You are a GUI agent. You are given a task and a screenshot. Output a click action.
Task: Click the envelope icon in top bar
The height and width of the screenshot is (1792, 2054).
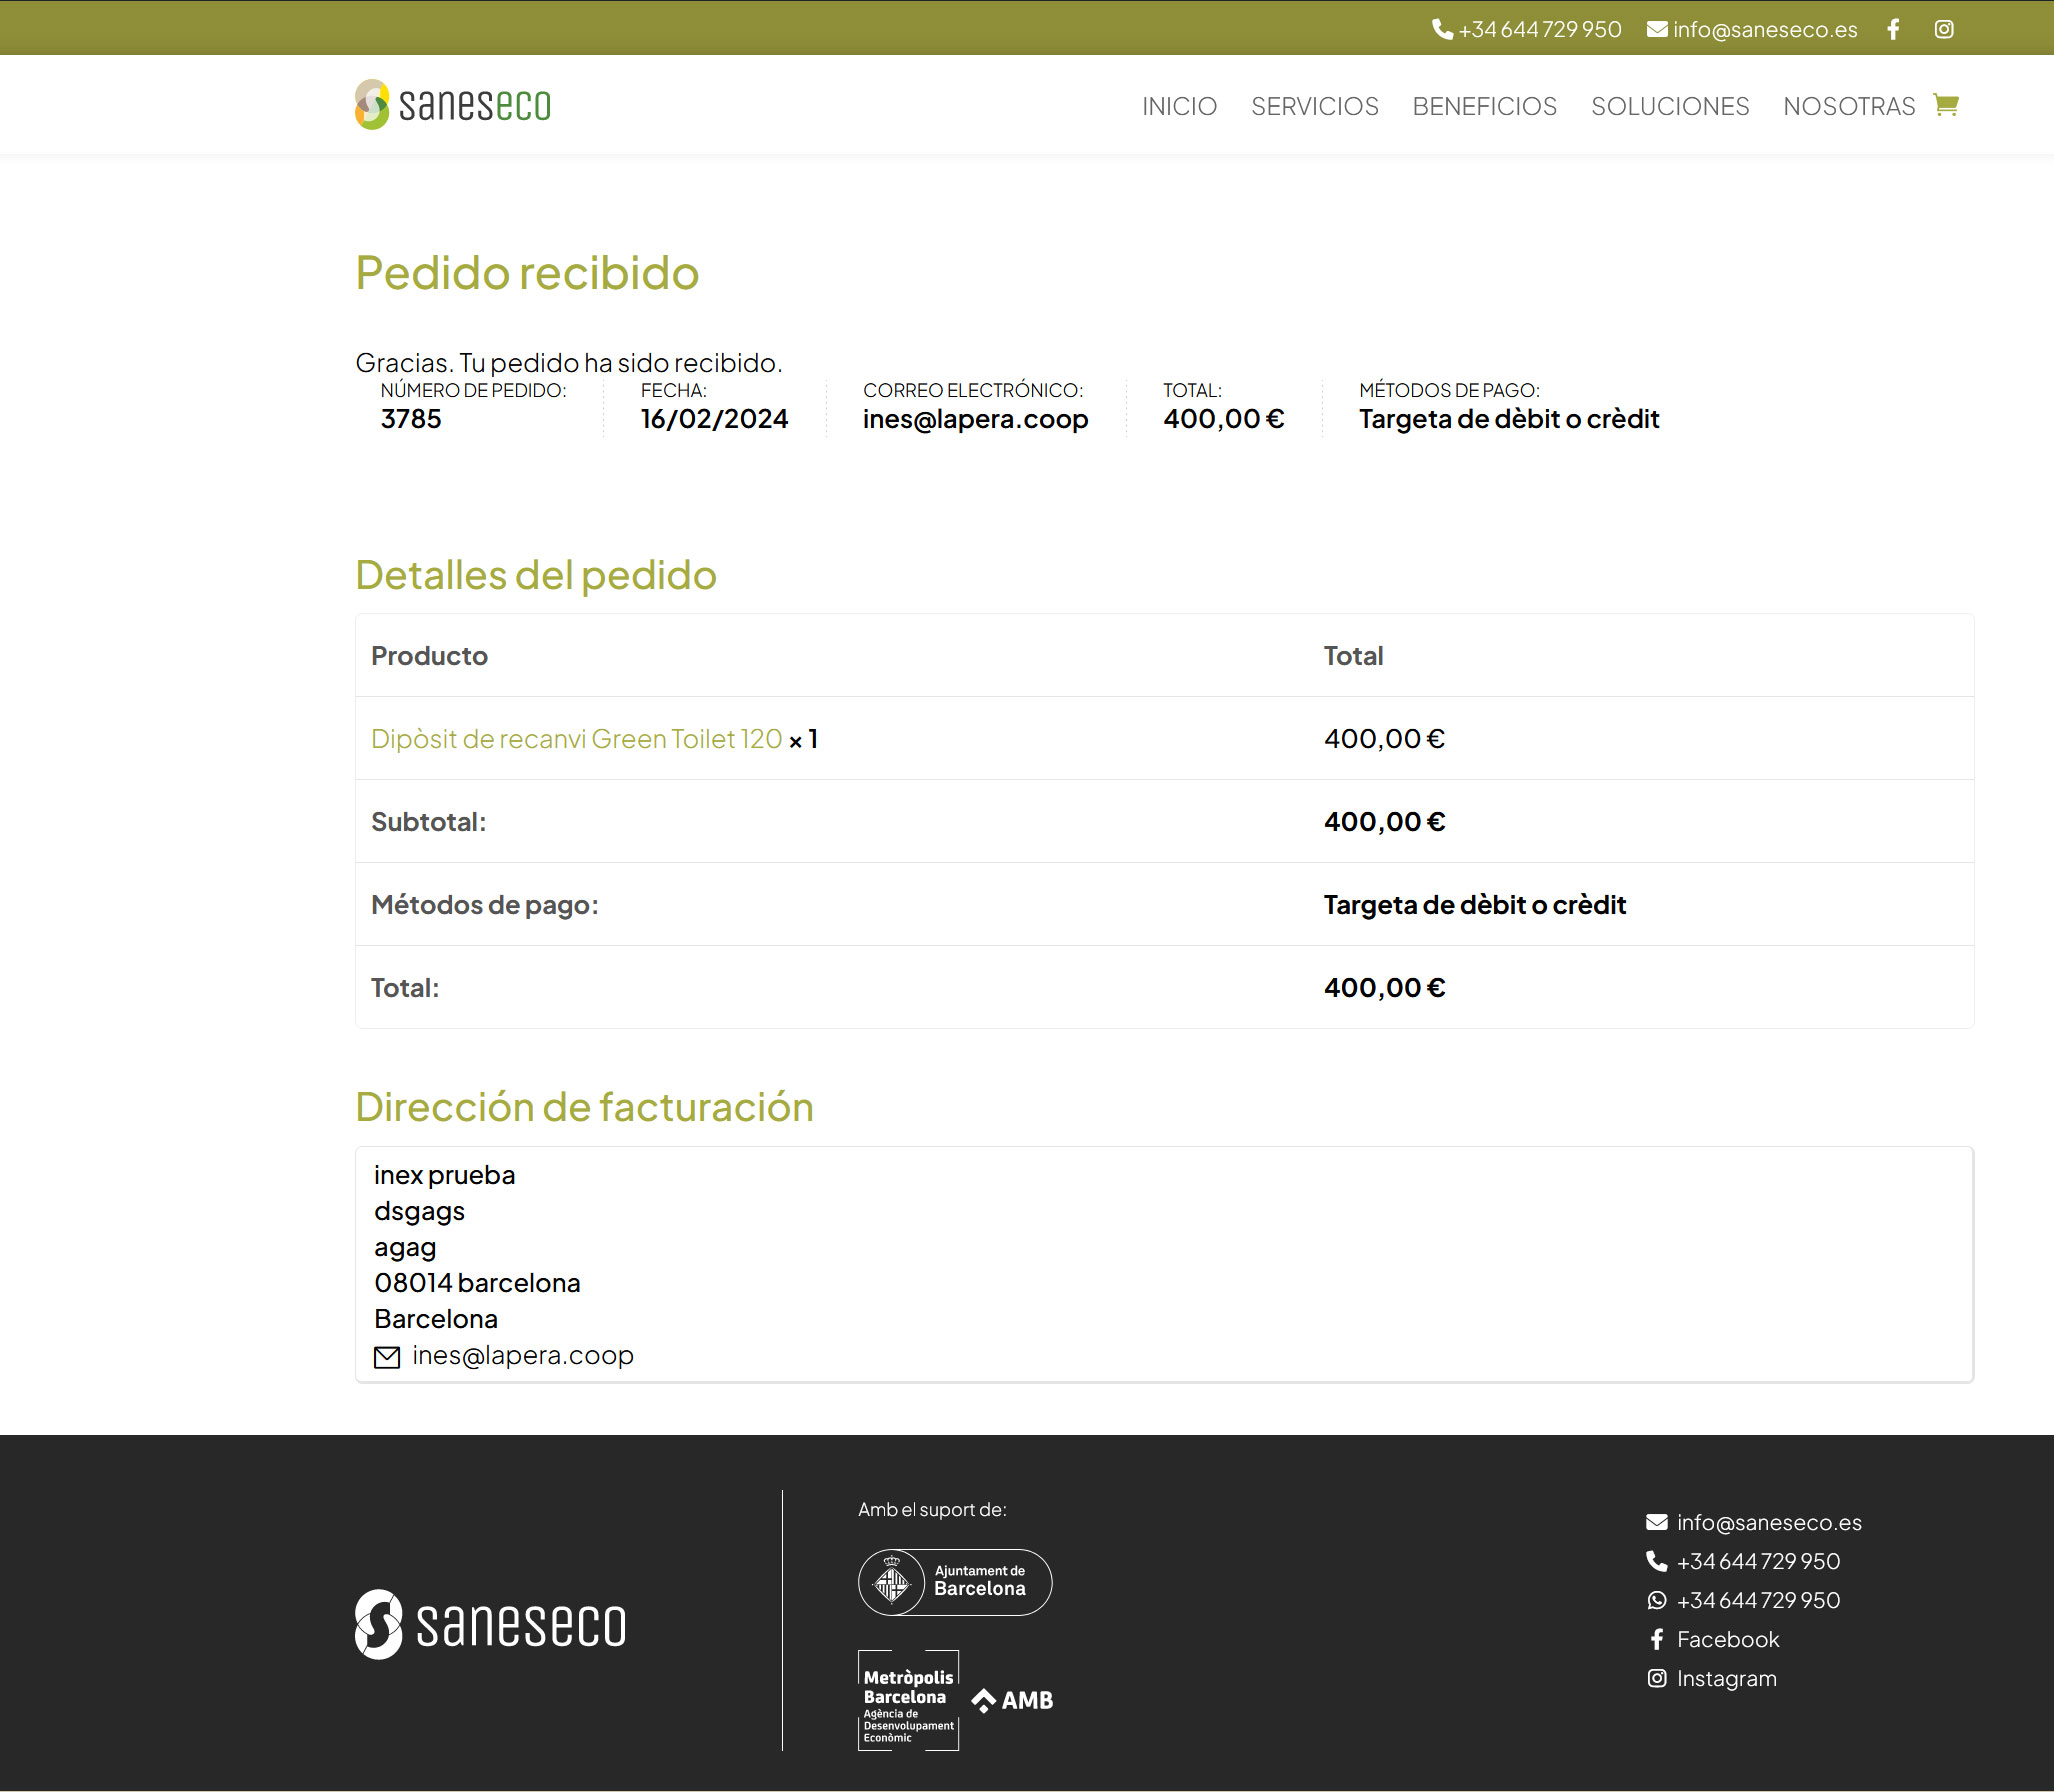click(x=1657, y=29)
